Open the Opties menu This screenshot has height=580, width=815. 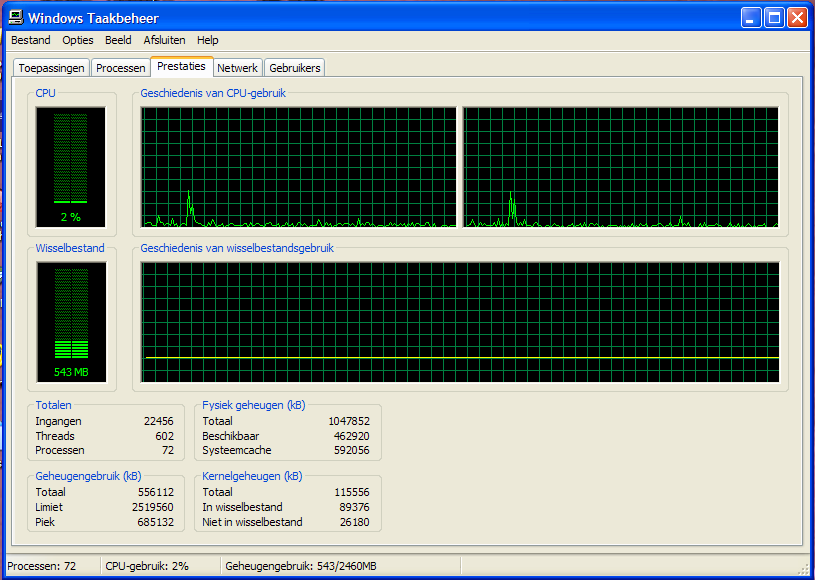coord(78,40)
